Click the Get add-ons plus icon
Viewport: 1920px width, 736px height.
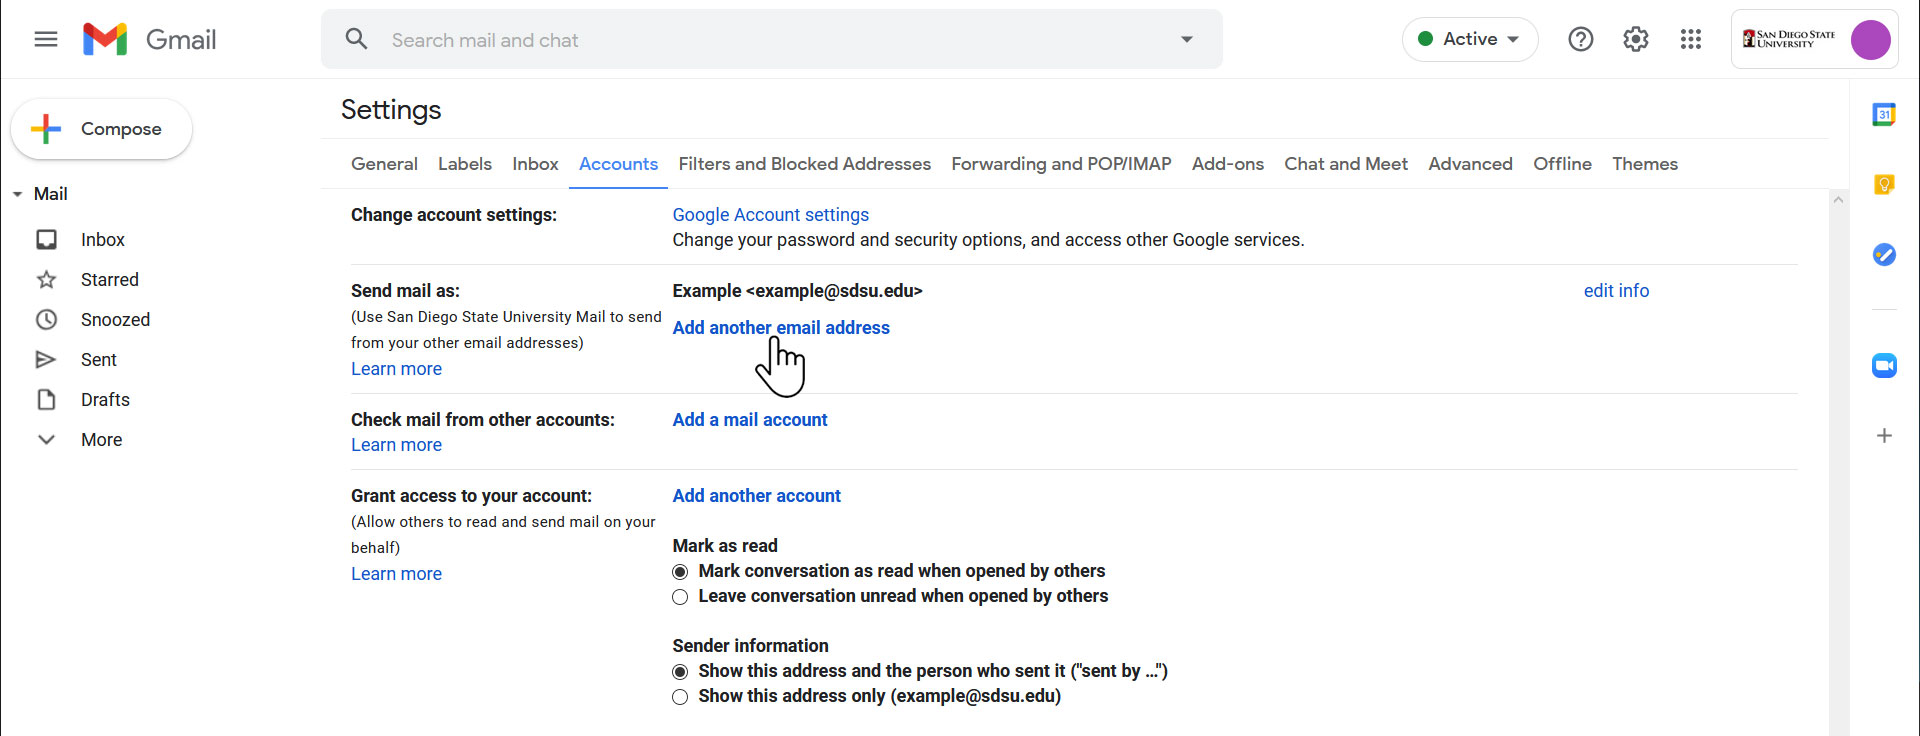1884,436
